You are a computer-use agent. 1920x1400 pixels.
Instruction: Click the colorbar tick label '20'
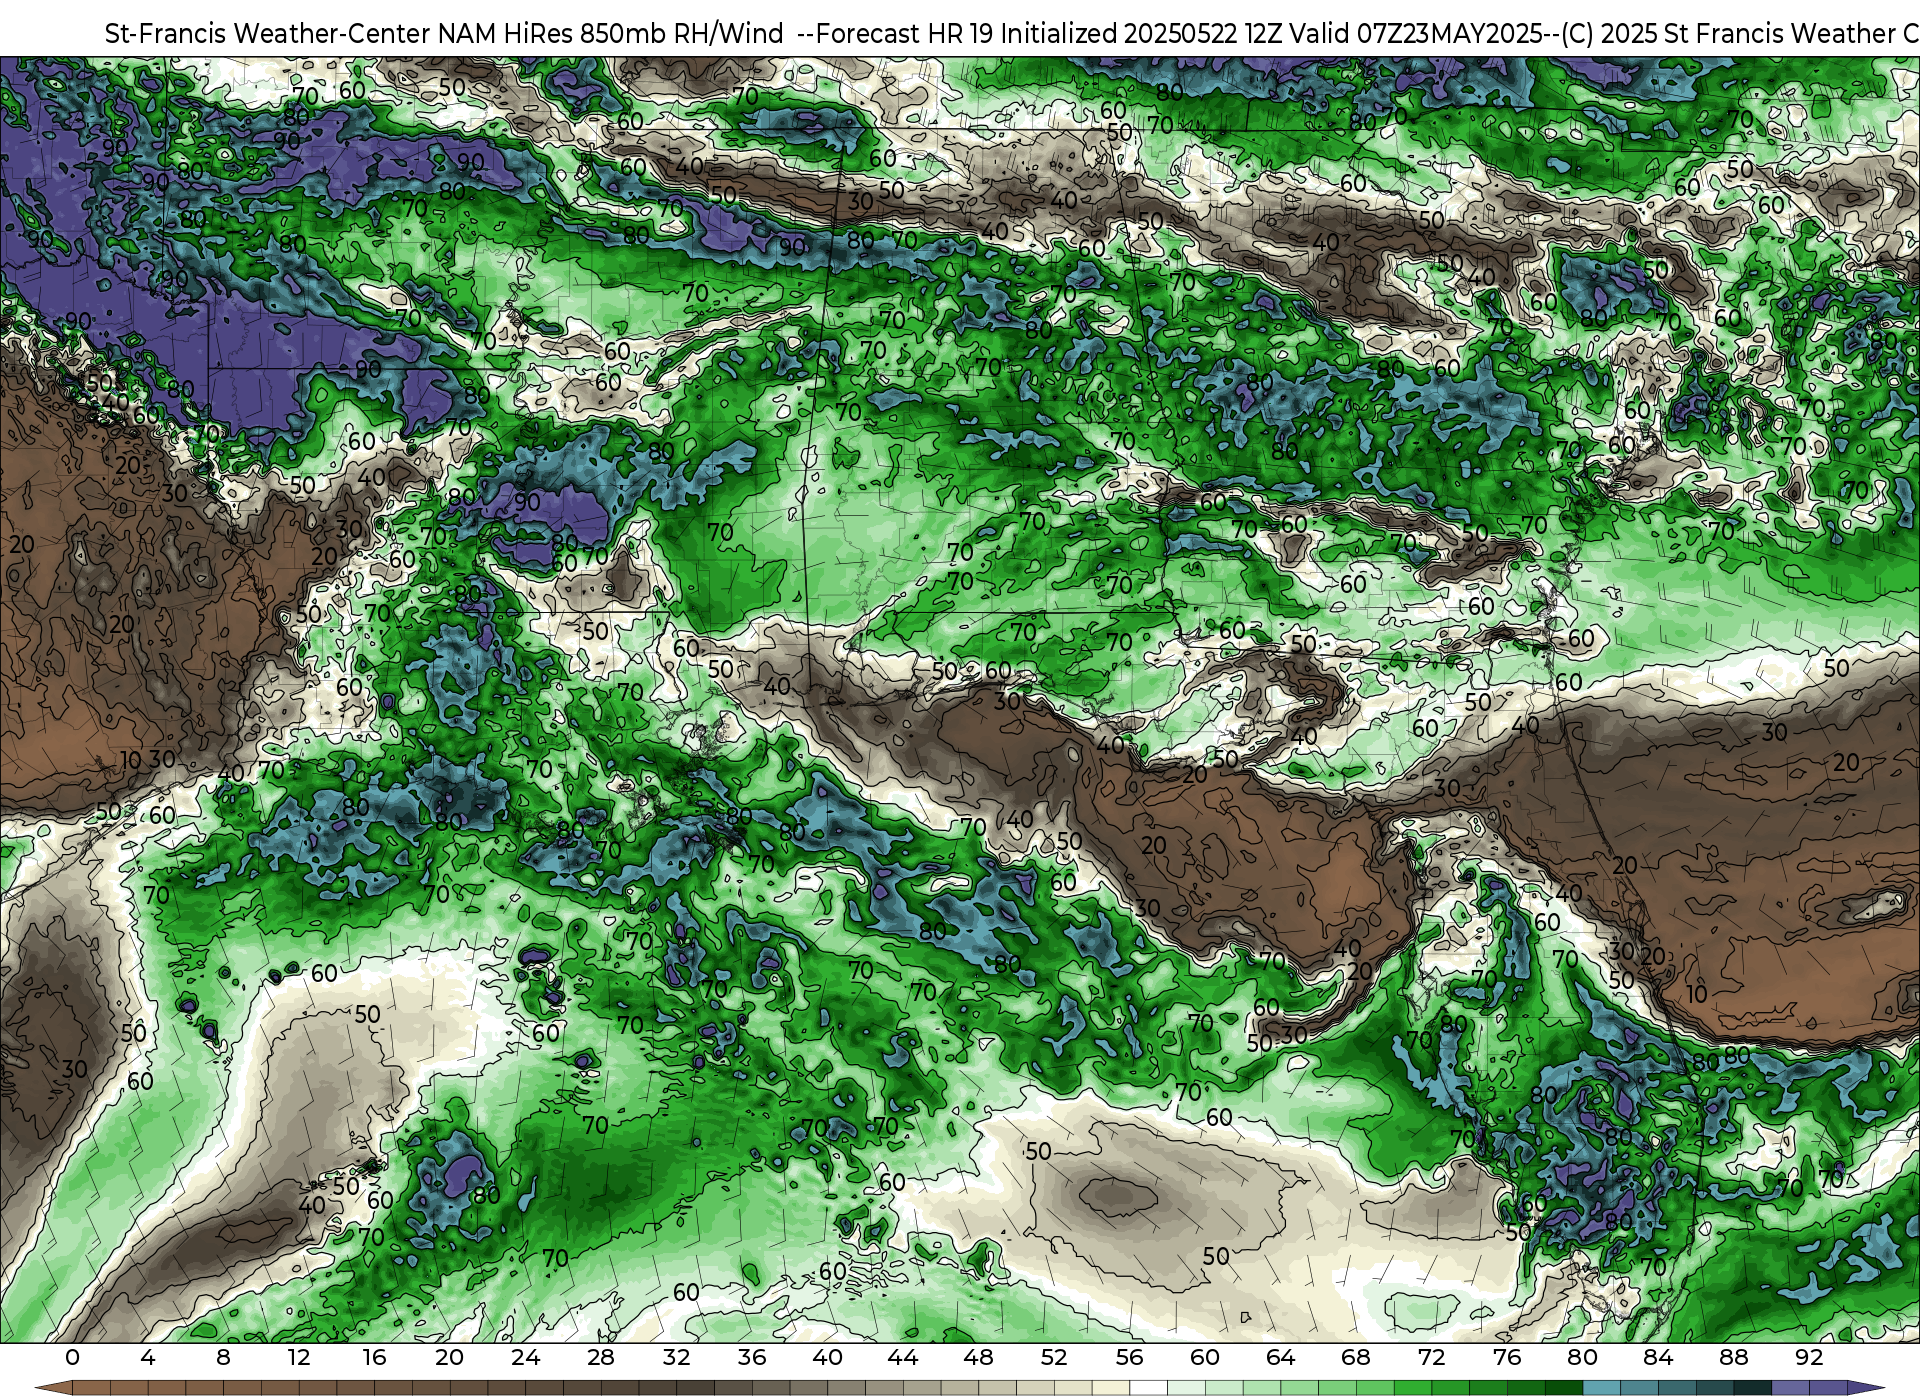point(450,1357)
